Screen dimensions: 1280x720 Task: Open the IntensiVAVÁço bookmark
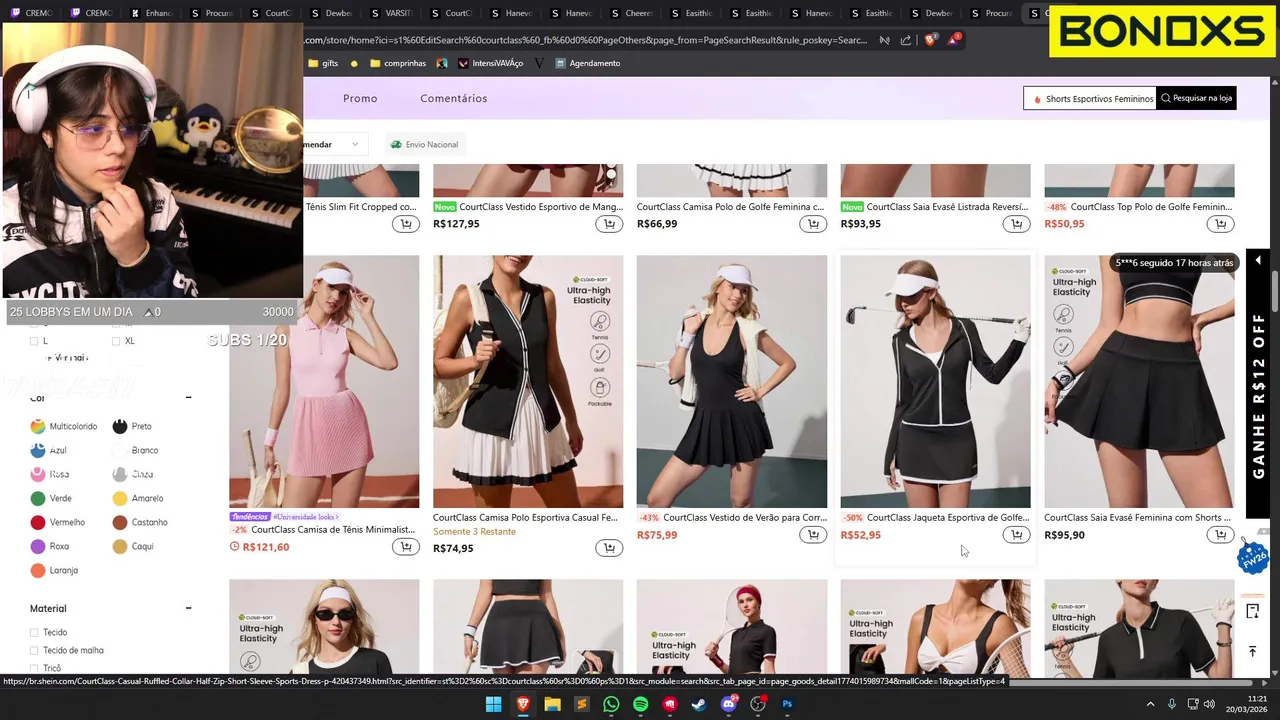click(x=491, y=63)
